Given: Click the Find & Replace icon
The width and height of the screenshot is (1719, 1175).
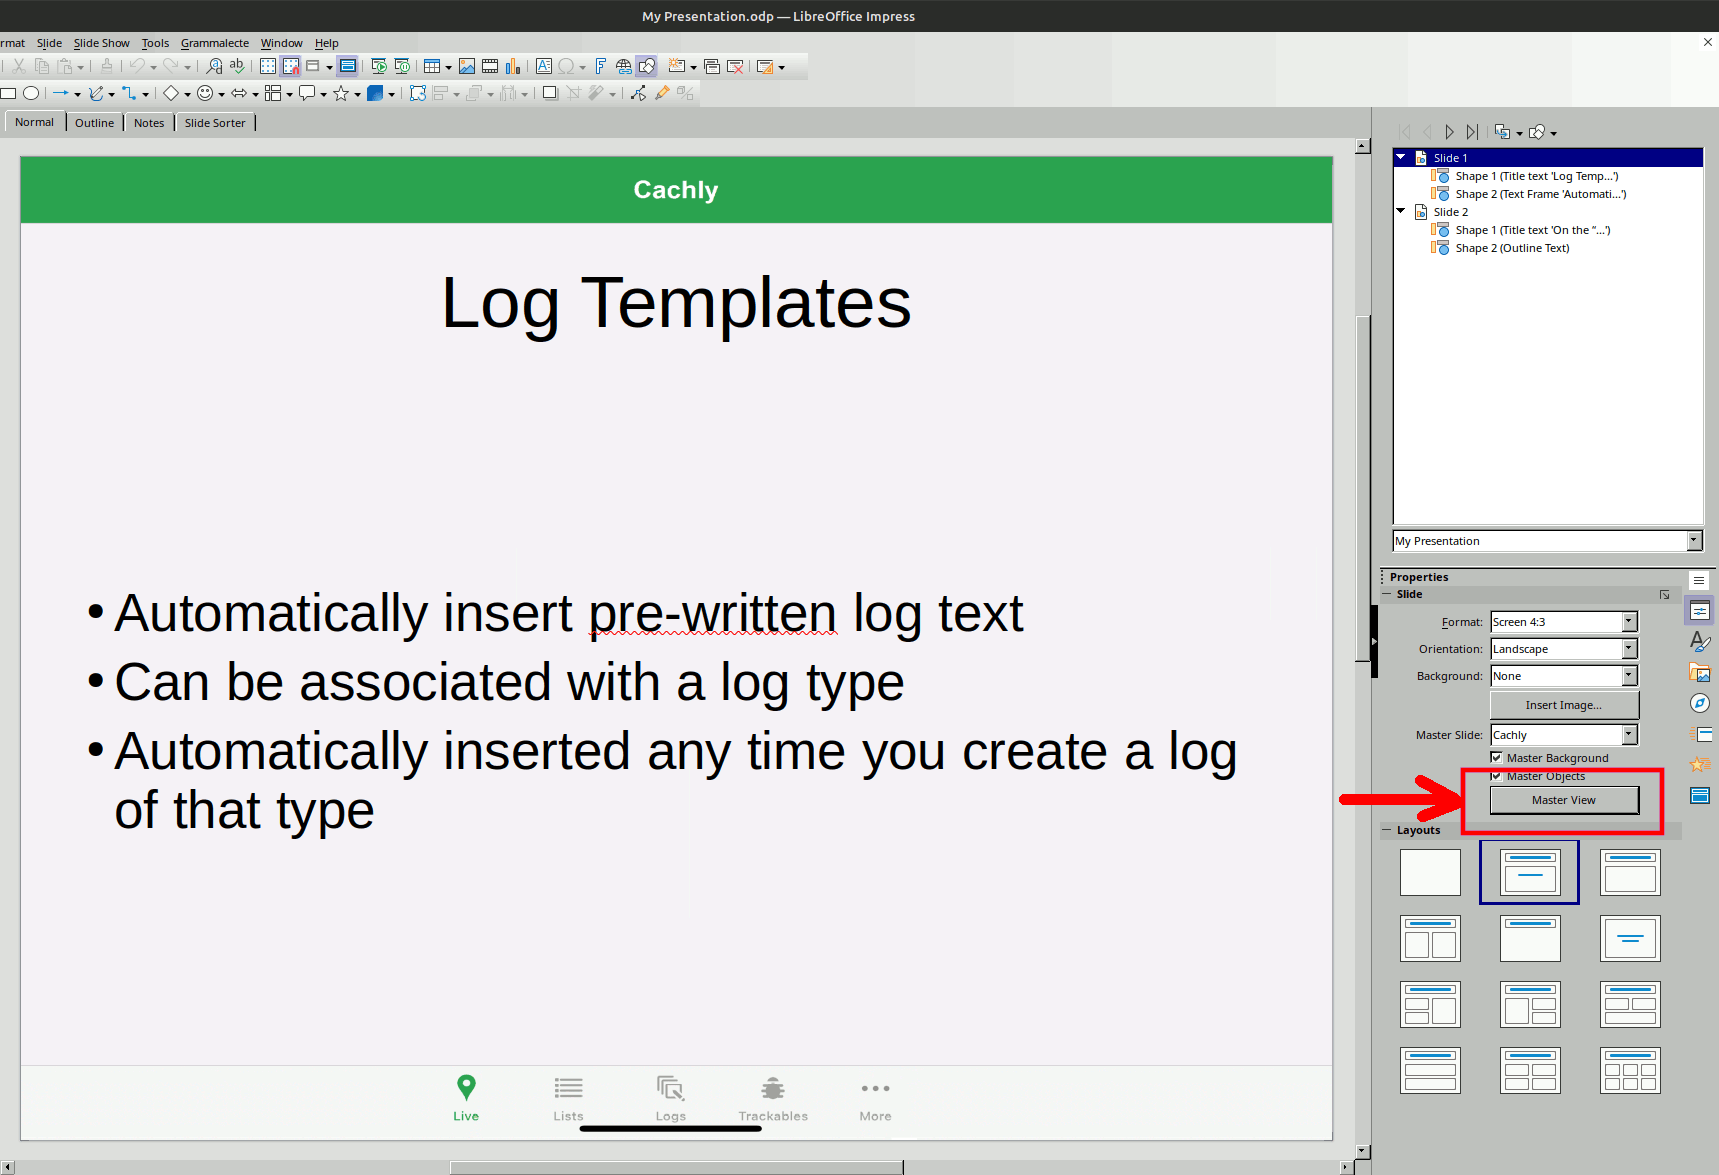Looking at the screenshot, I should point(214,66).
